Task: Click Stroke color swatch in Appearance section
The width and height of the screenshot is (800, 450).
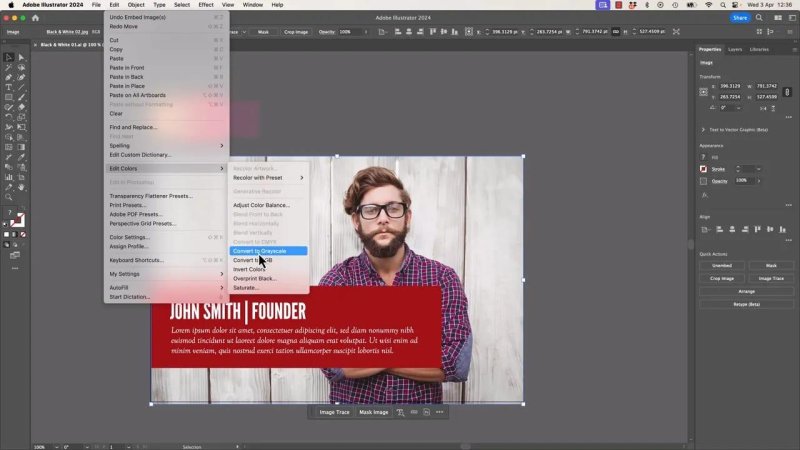Action: (704, 169)
